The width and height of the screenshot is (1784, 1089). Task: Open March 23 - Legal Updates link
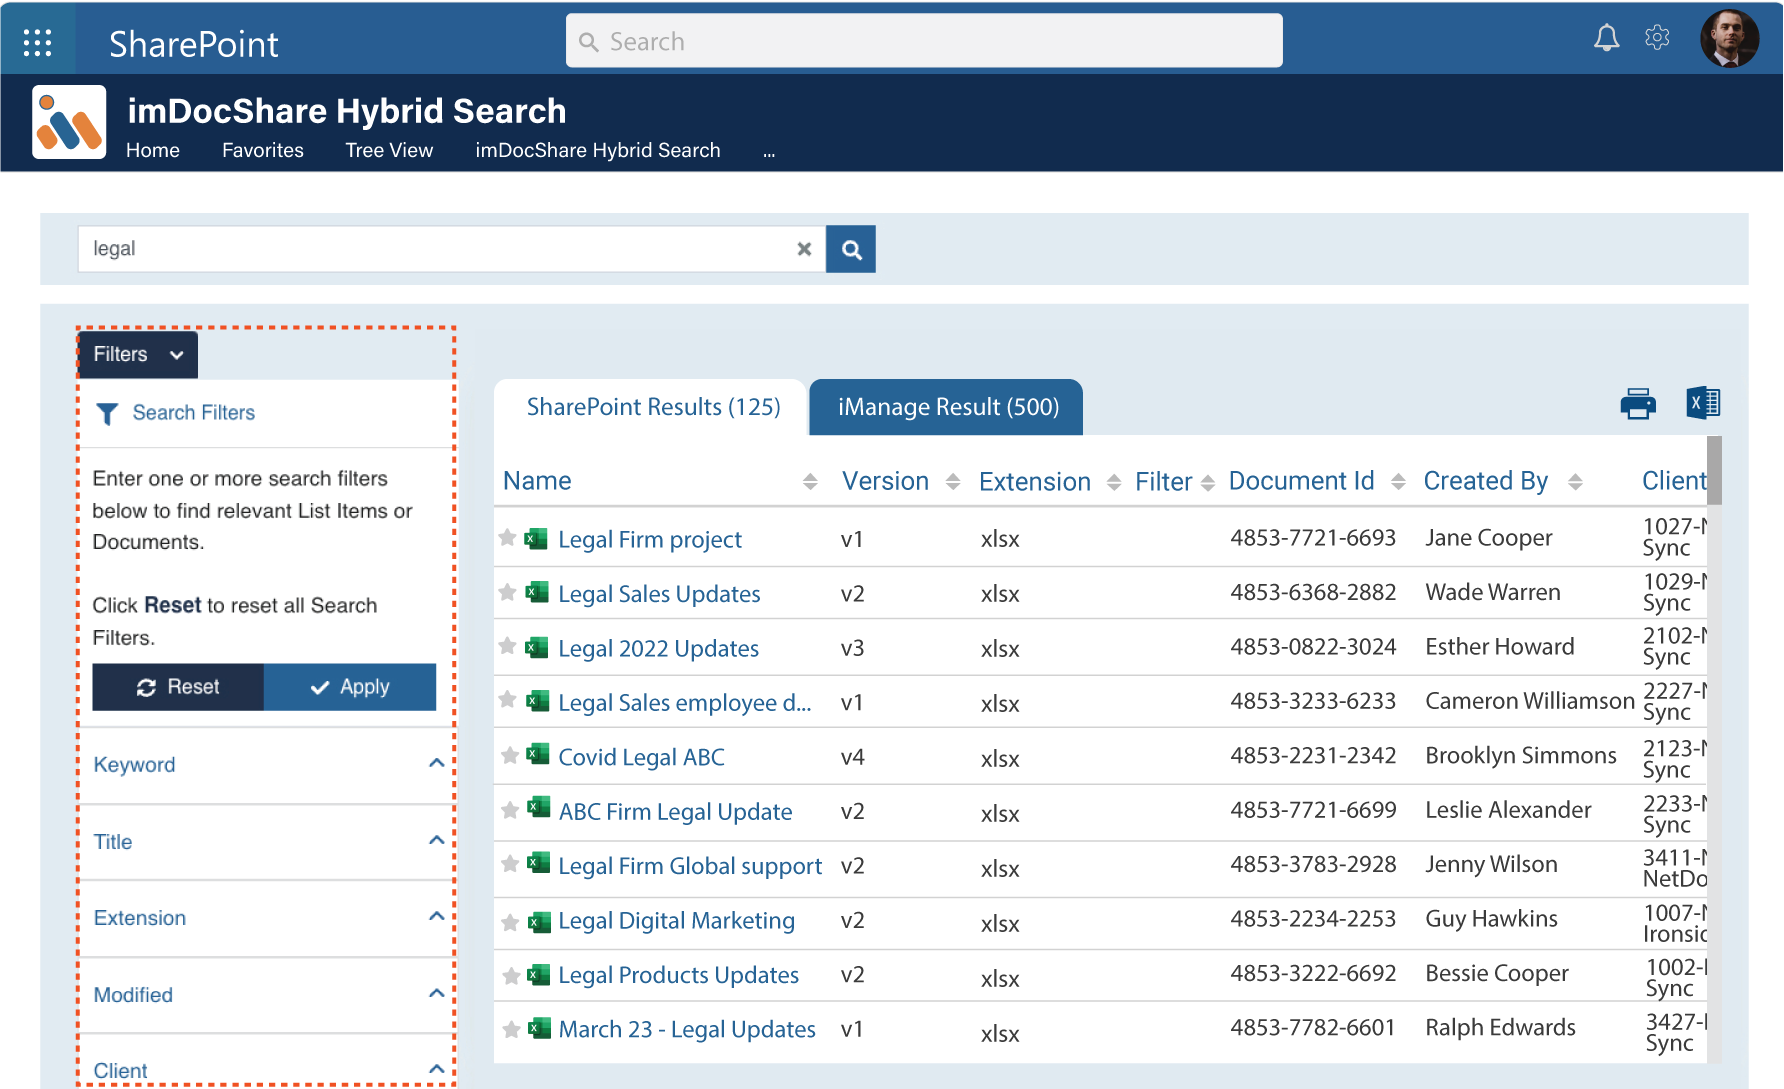pos(687,1029)
